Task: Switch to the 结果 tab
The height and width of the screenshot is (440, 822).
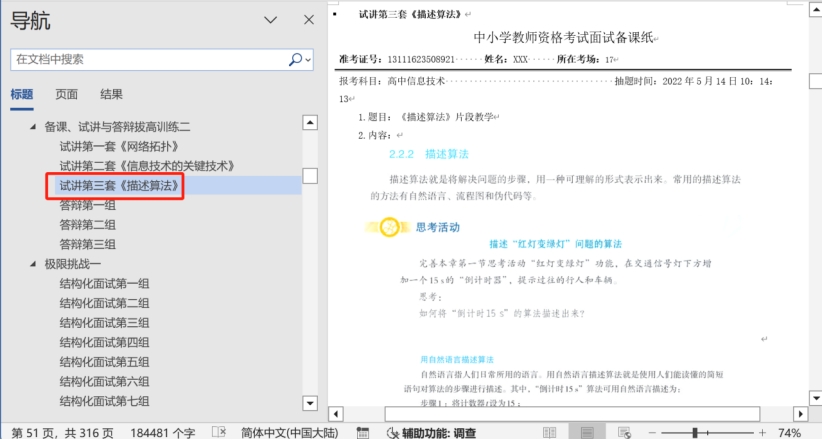Action: (111, 95)
